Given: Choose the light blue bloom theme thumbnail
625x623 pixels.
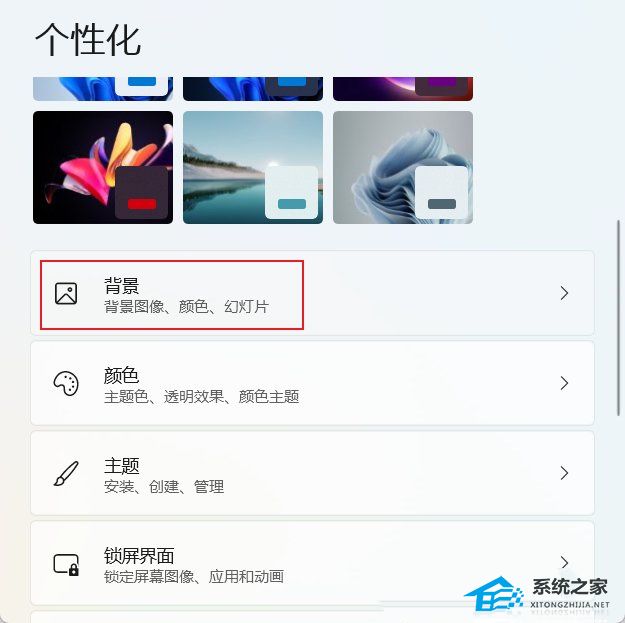Looking at the screenshot, I should 103,89.
